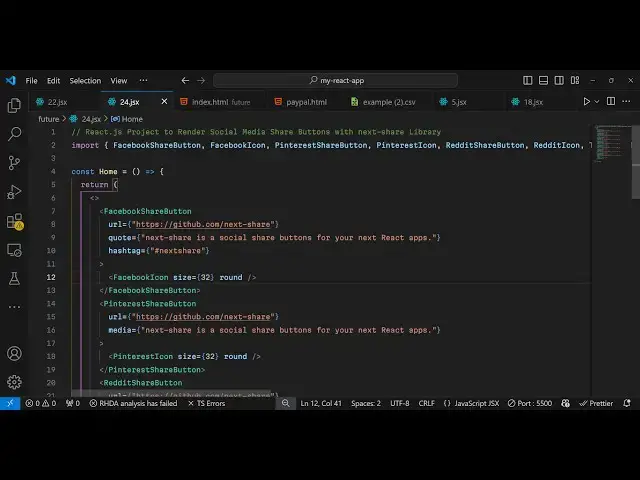Open the github.com/next-share link on line 8
This screenshot has width=640, height=480.
pos(203,224)
